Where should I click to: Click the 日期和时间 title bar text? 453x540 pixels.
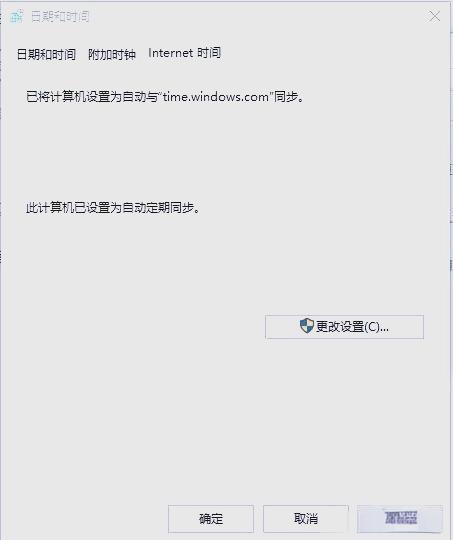[x=60, y=17]
